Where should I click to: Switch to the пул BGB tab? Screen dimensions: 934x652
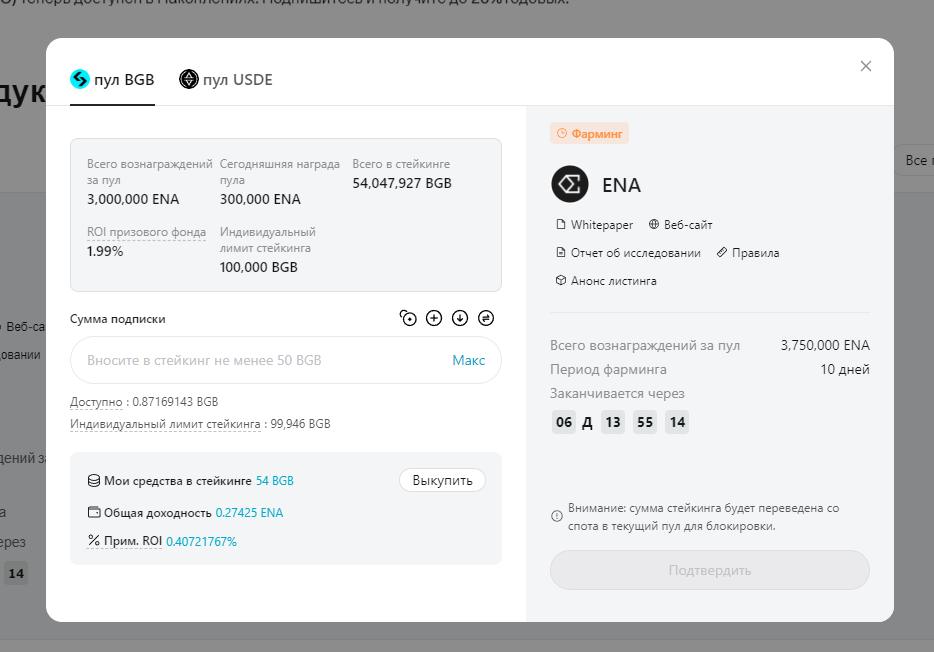pos(112,80)
